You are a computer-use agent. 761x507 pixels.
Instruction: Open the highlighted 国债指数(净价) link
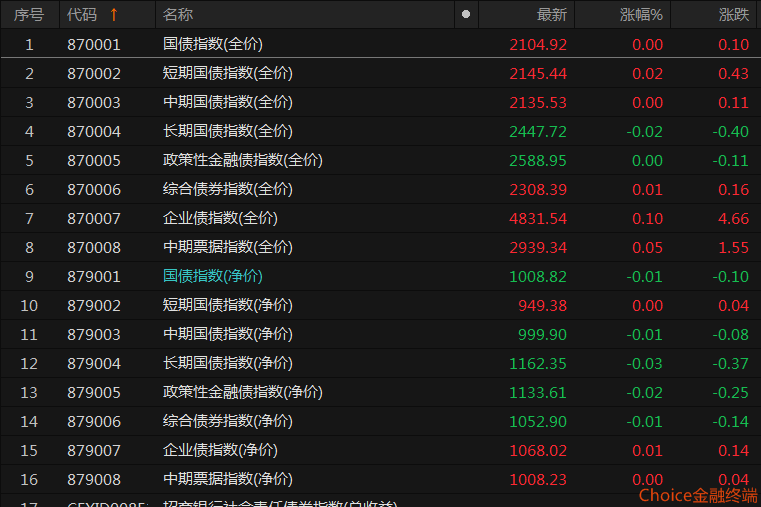[212, 276]
